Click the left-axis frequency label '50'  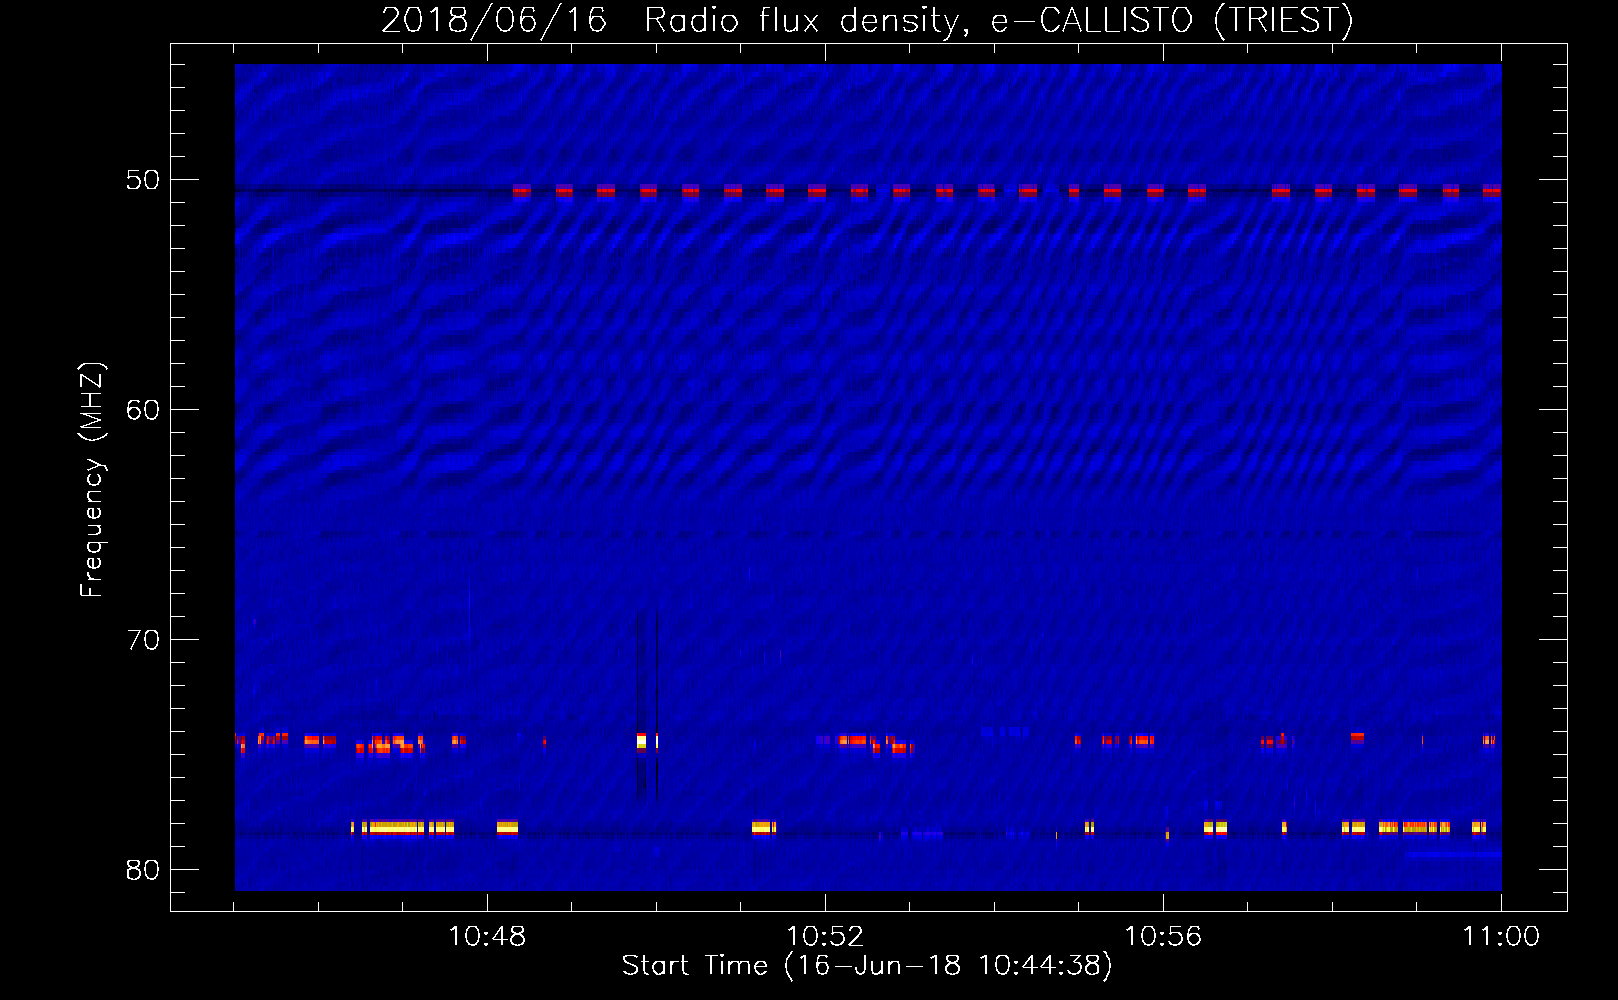(x=143, y=180)
